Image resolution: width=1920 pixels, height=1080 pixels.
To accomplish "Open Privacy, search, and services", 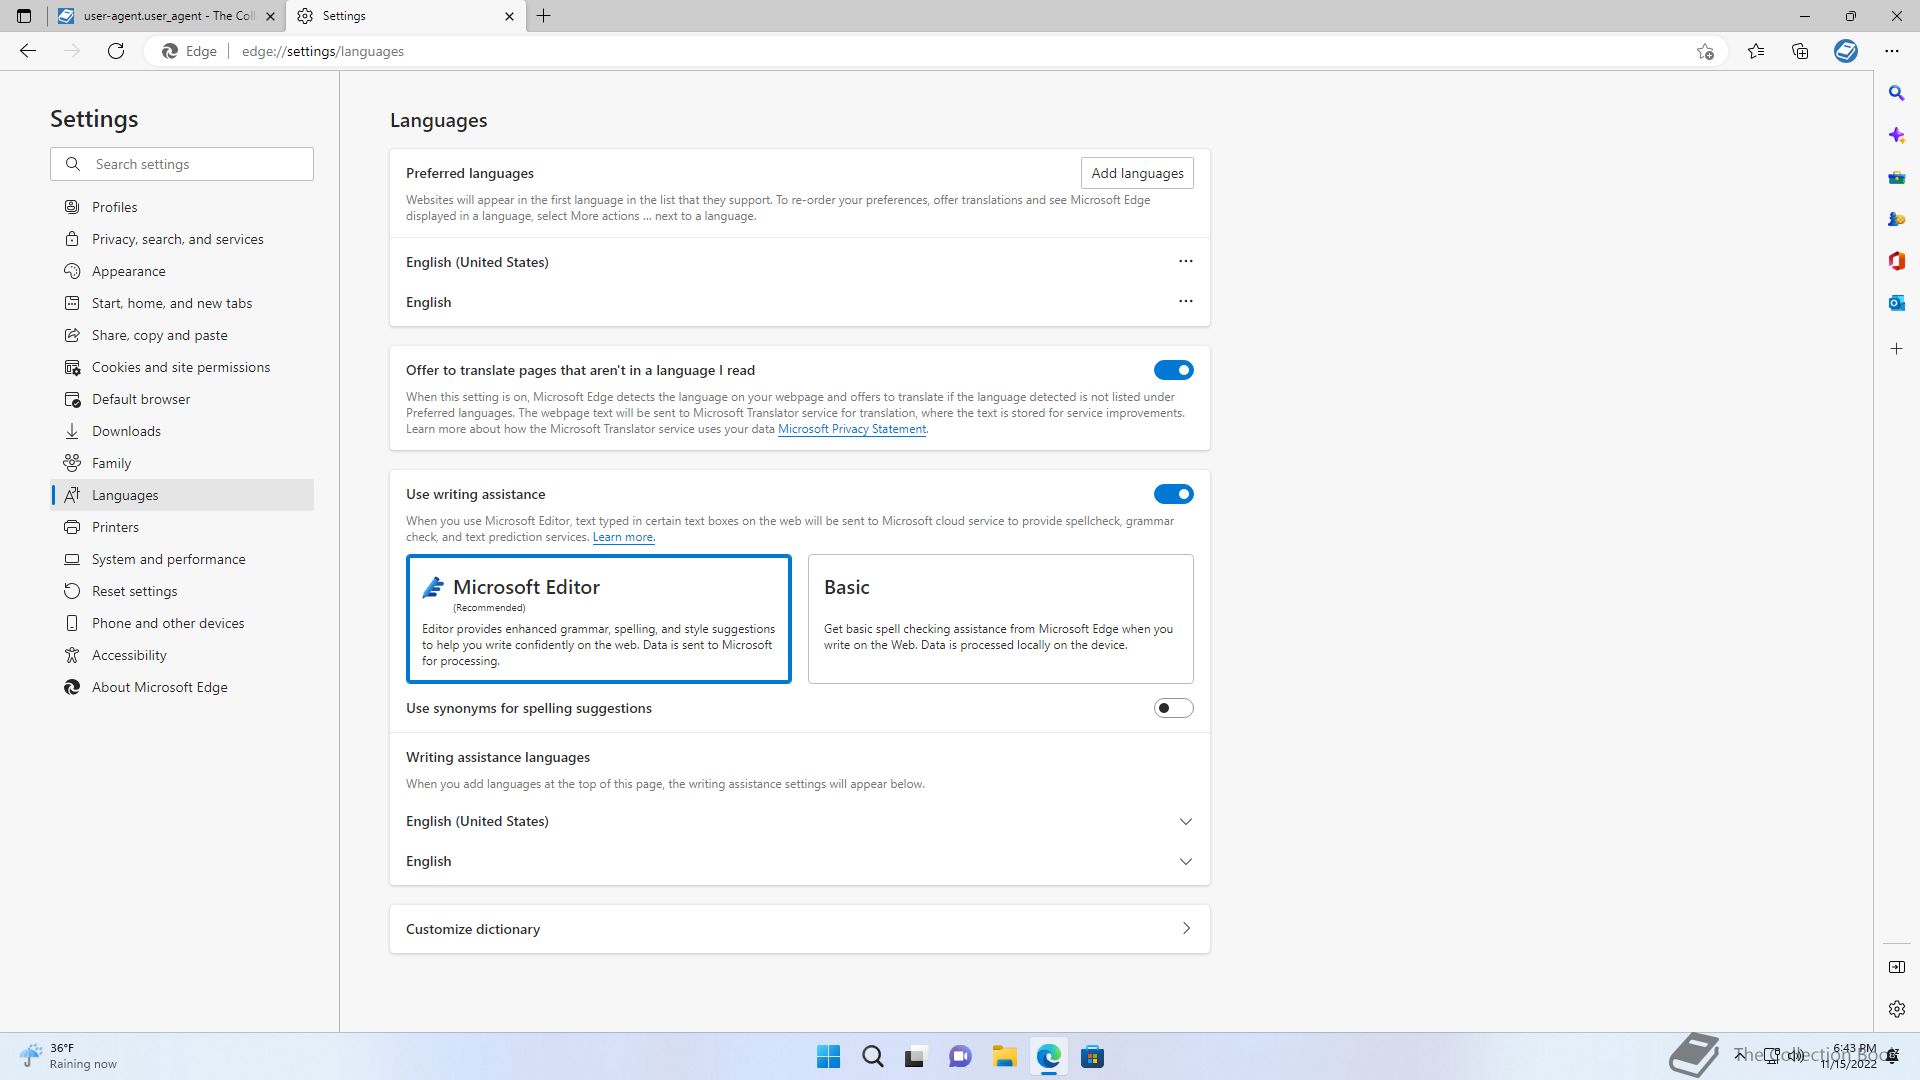I will (182, 239).
